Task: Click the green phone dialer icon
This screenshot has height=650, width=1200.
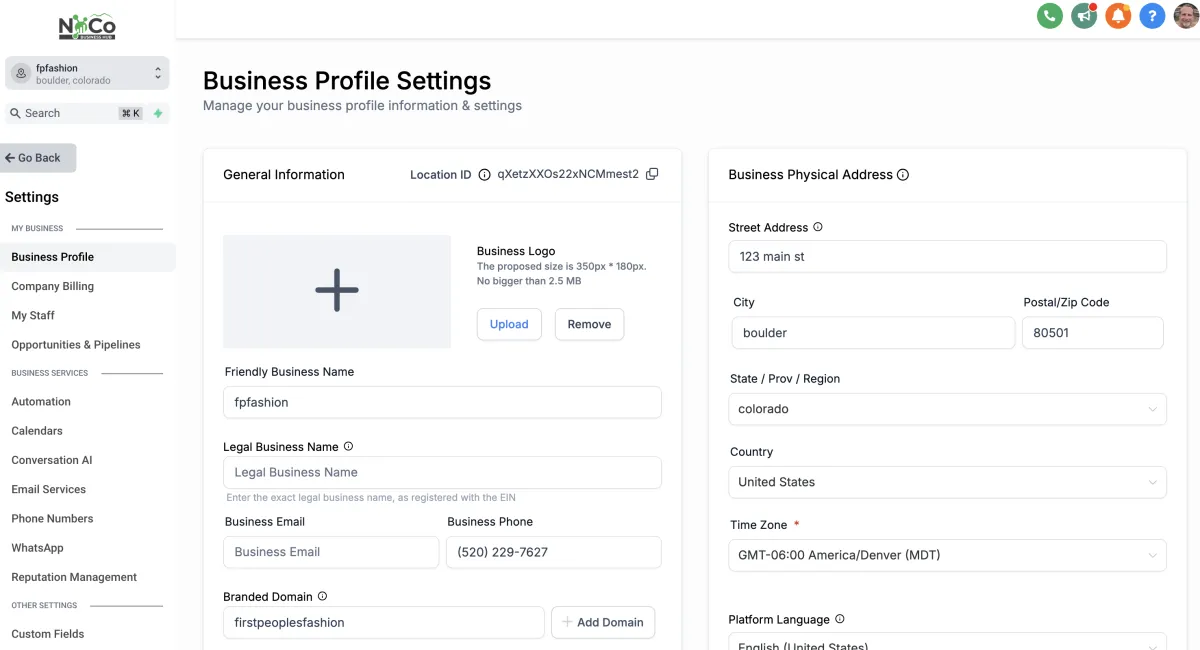Action: [1049, 15]
